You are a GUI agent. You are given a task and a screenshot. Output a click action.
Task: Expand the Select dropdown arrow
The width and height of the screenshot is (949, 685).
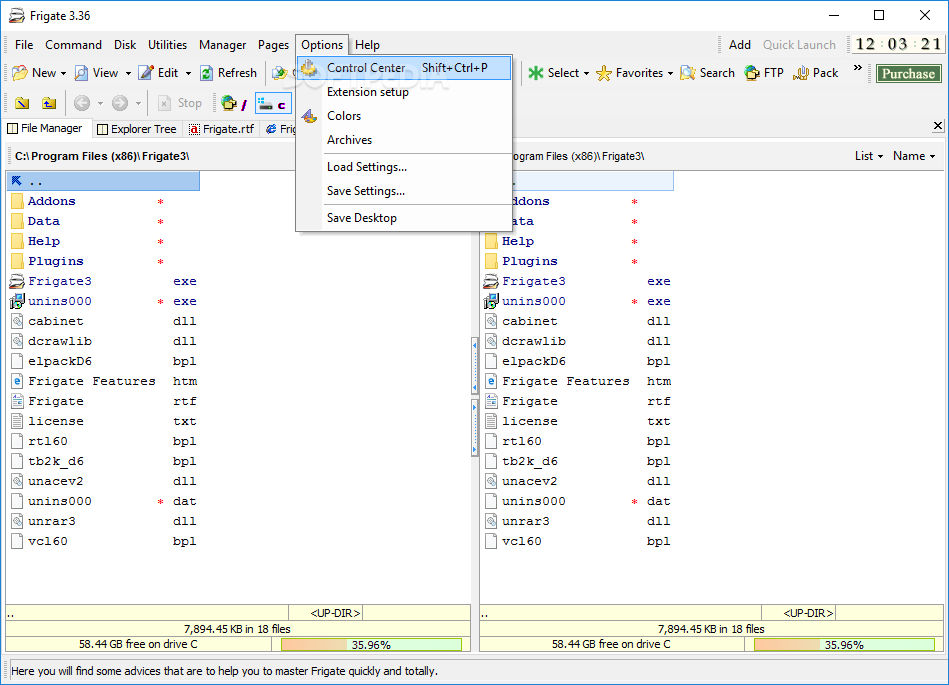(586, 74)
